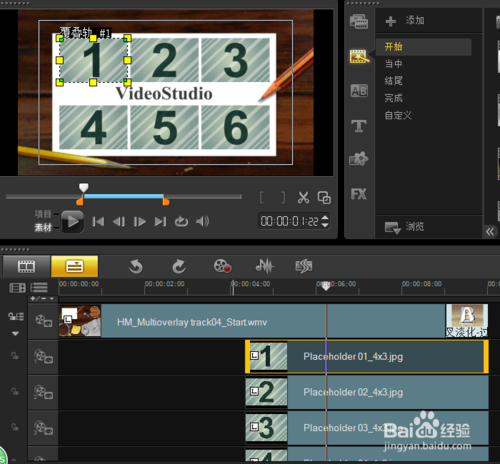Switch to Timeline view
The width and height of the screenshot is (500, 464).
(75, 266)
